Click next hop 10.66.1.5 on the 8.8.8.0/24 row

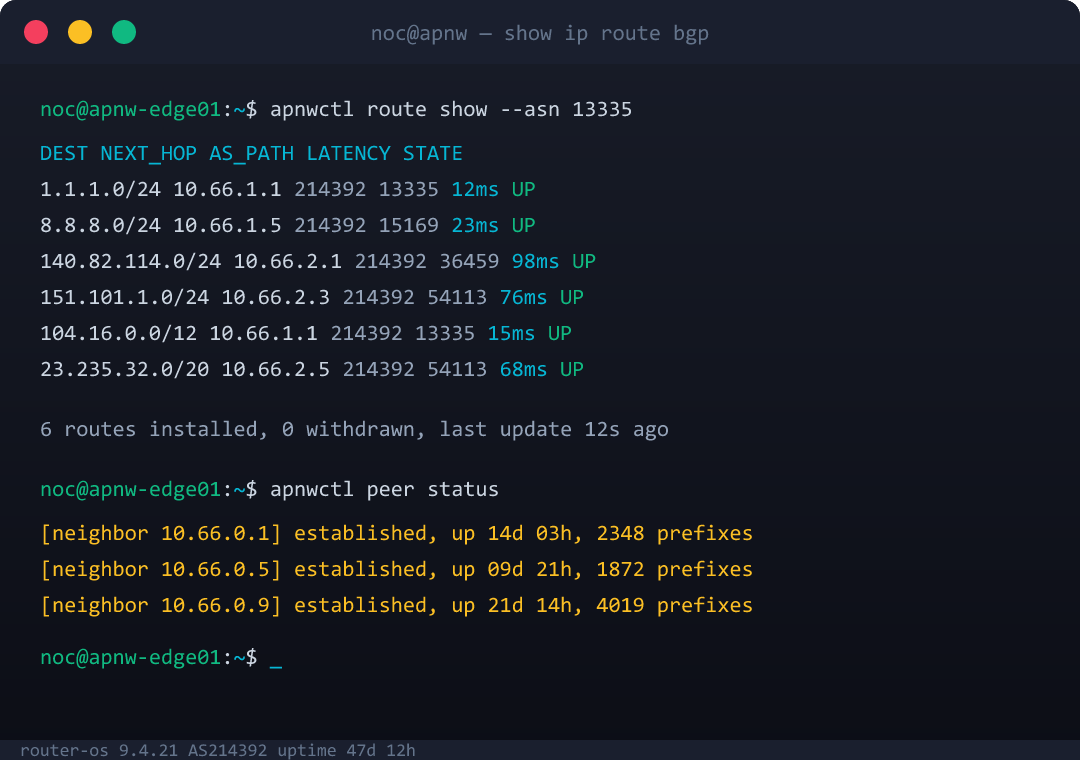point(227,225)
